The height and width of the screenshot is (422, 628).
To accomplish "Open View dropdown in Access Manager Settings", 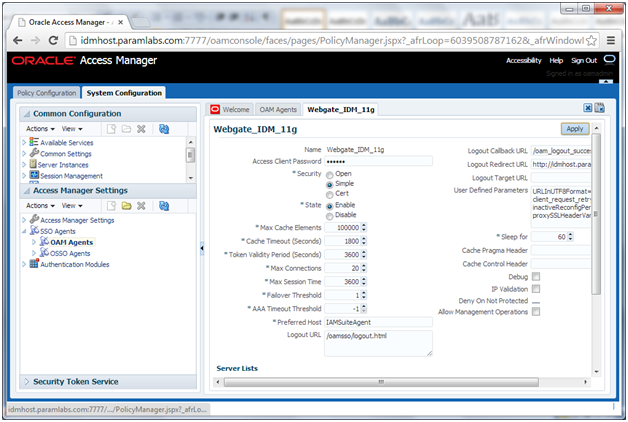I will coord(72,205).
